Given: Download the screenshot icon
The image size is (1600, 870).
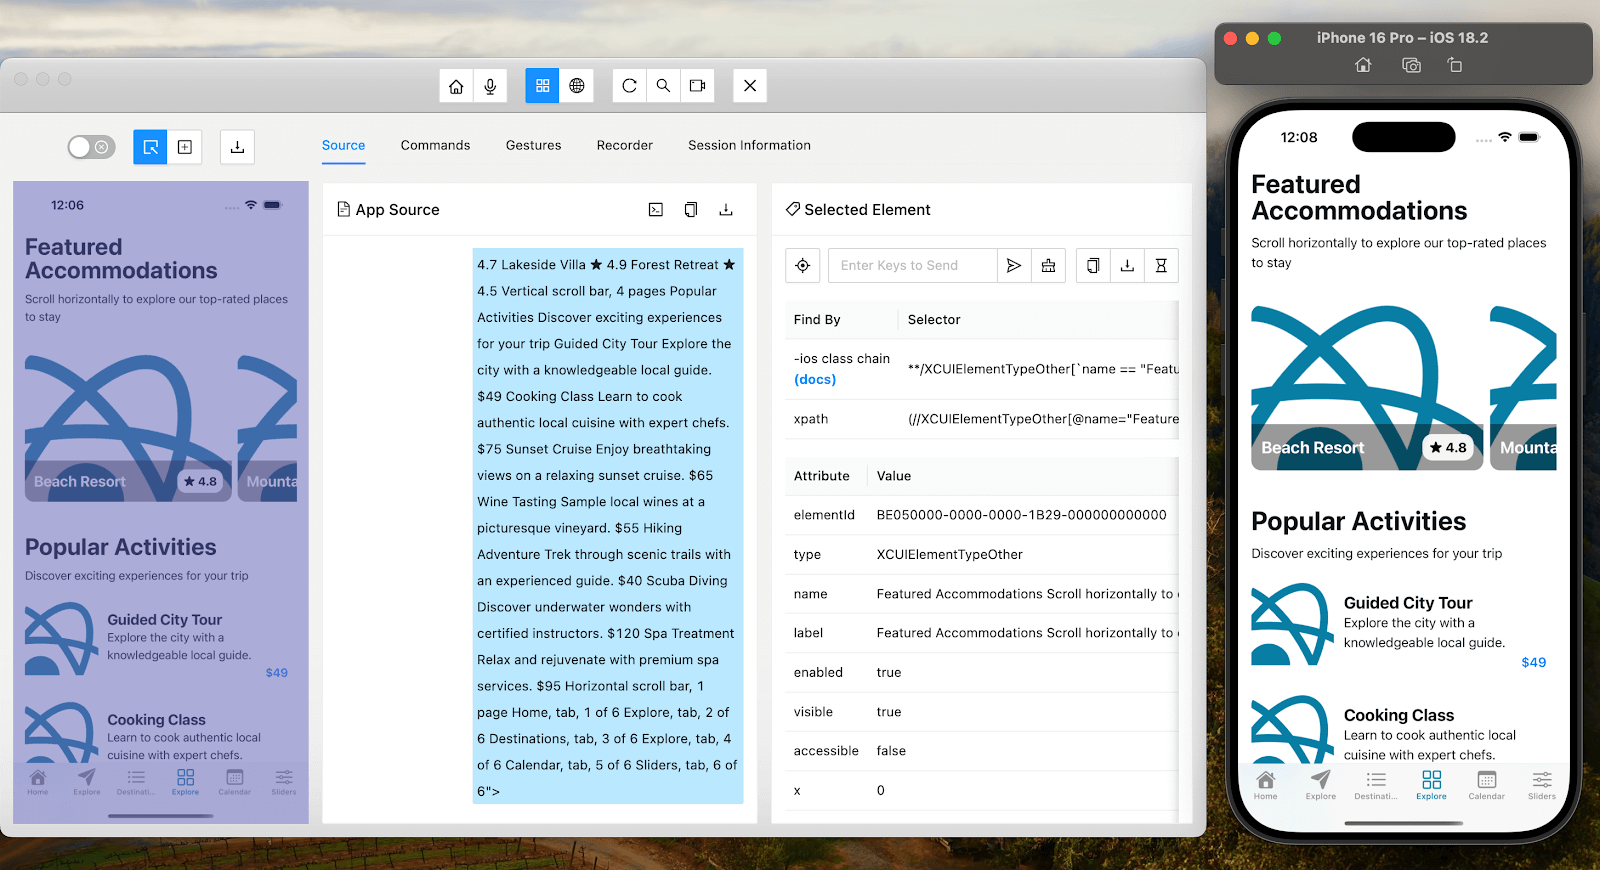Looking at the screenshot, I should 237,147.
